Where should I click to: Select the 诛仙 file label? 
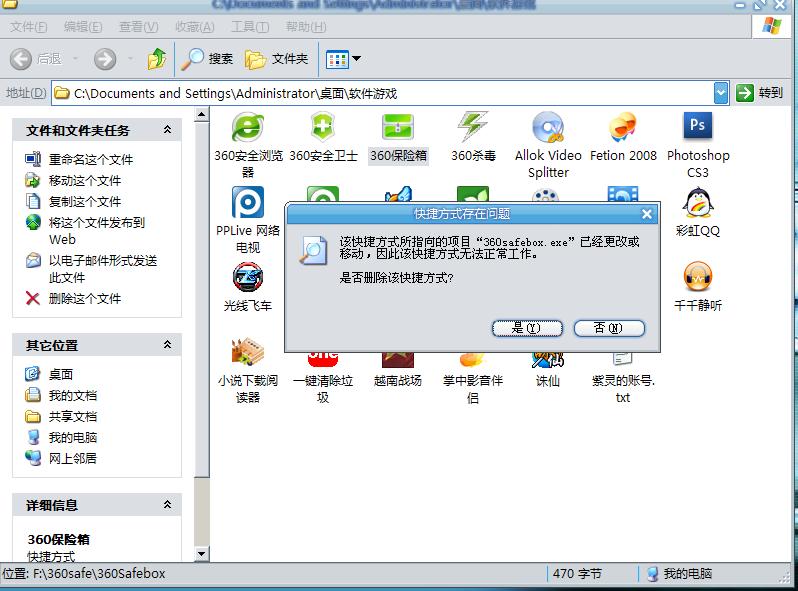548,381
